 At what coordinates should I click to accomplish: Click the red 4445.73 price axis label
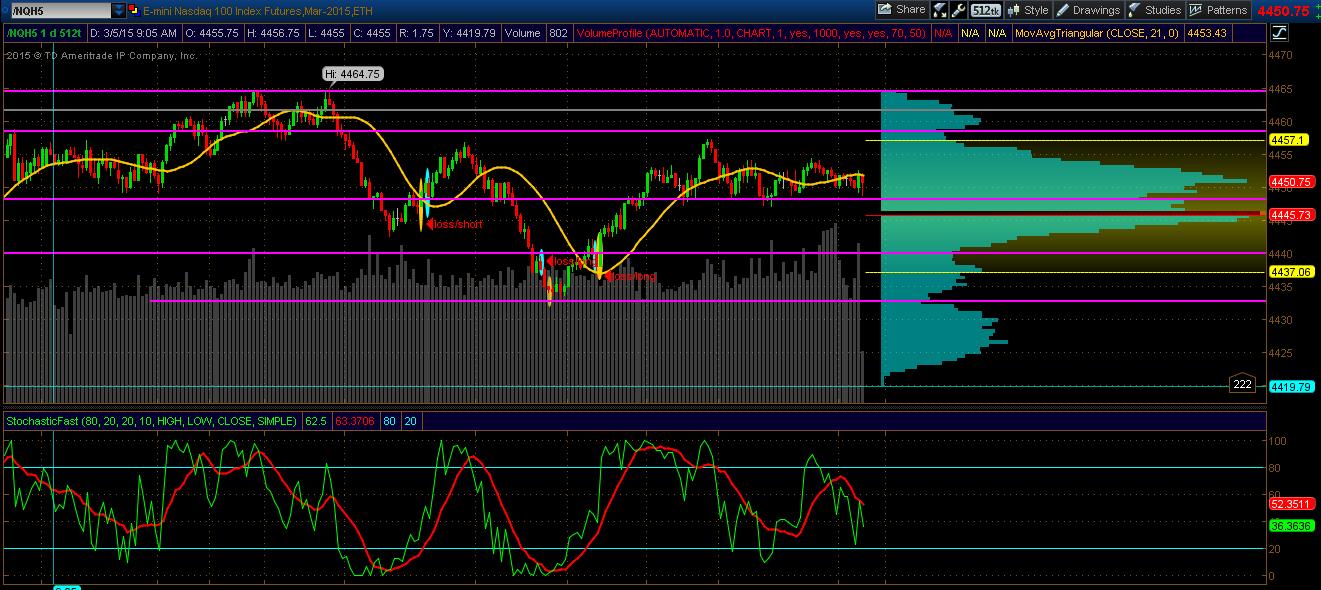point(1290,215)
